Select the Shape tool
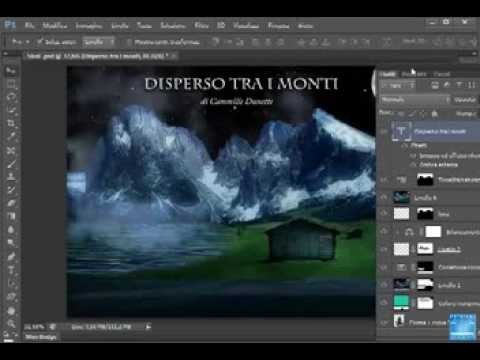480x360 pixels. tap(11, 296)
